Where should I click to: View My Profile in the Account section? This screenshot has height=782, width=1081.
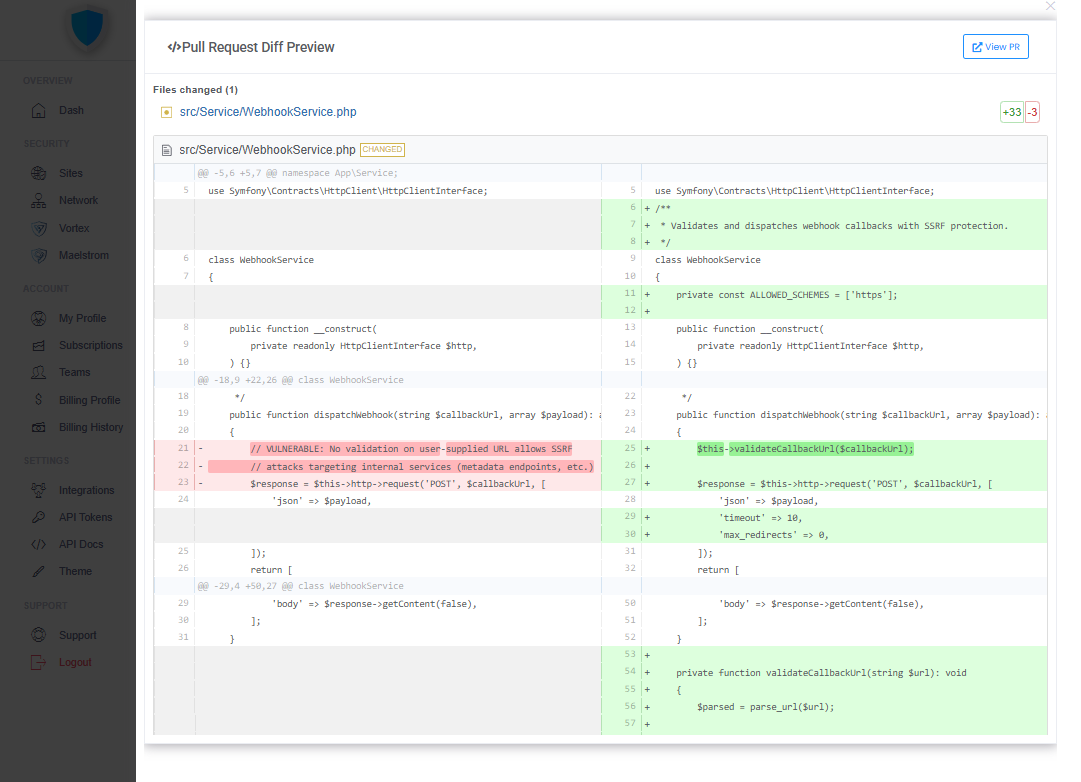point(84,318)
